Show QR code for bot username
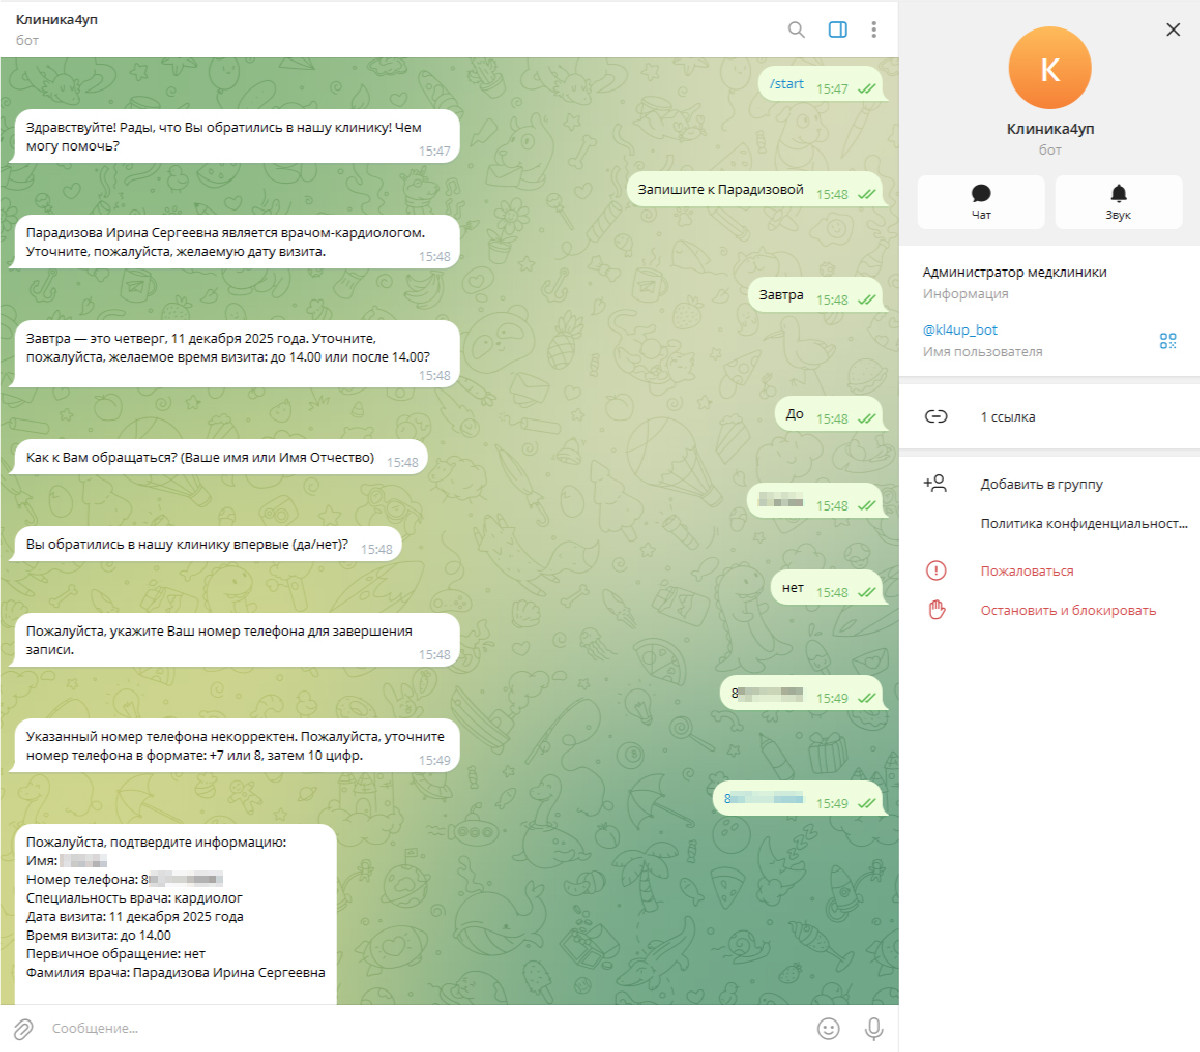 pos(1168,341)
